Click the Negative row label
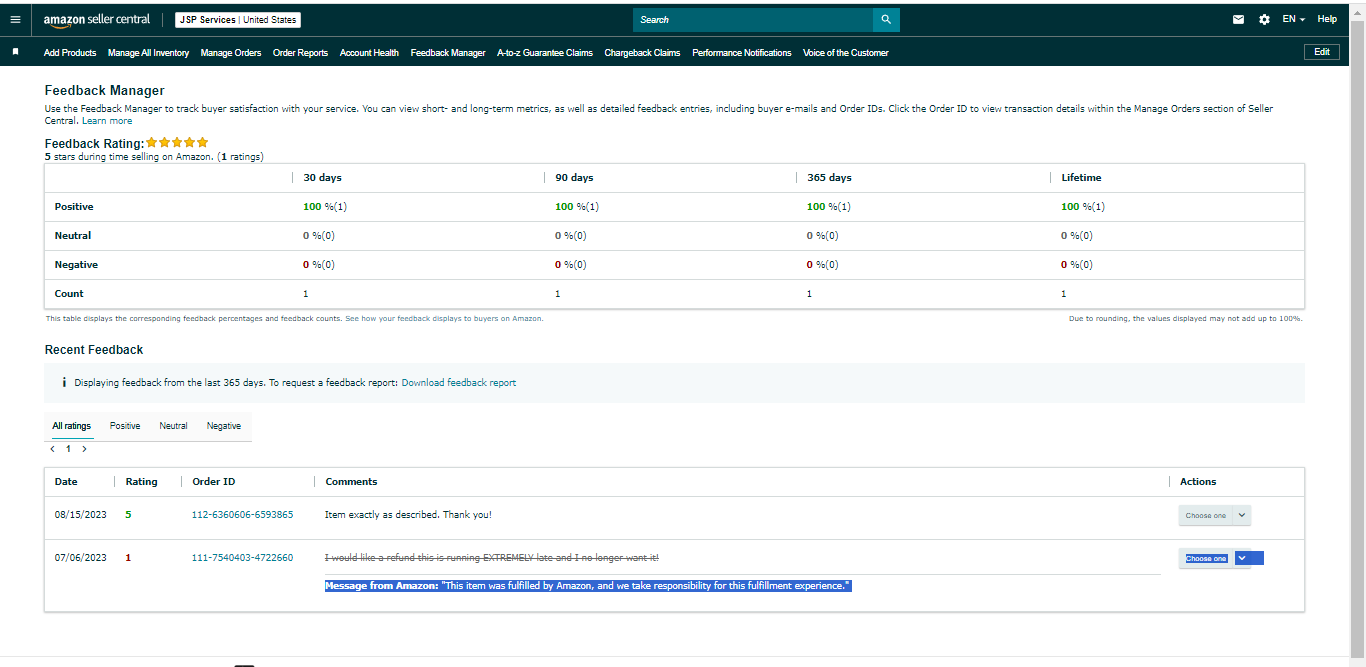Image resolution: width=1366 pixels, height=667 pixels. point(75,265)
